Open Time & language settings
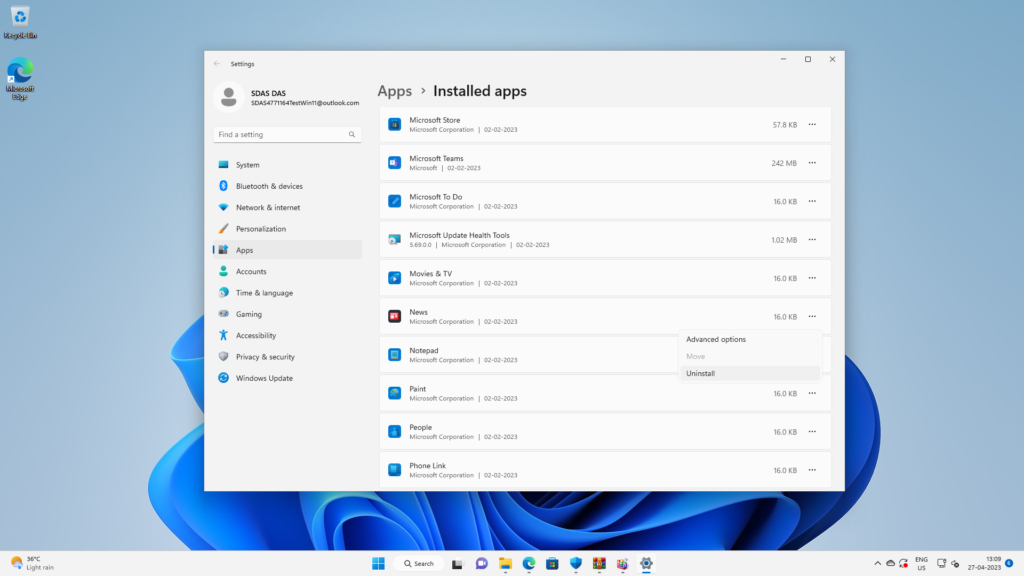The width and height of the screenshot is (1024, 576). (x=287, y=293)
